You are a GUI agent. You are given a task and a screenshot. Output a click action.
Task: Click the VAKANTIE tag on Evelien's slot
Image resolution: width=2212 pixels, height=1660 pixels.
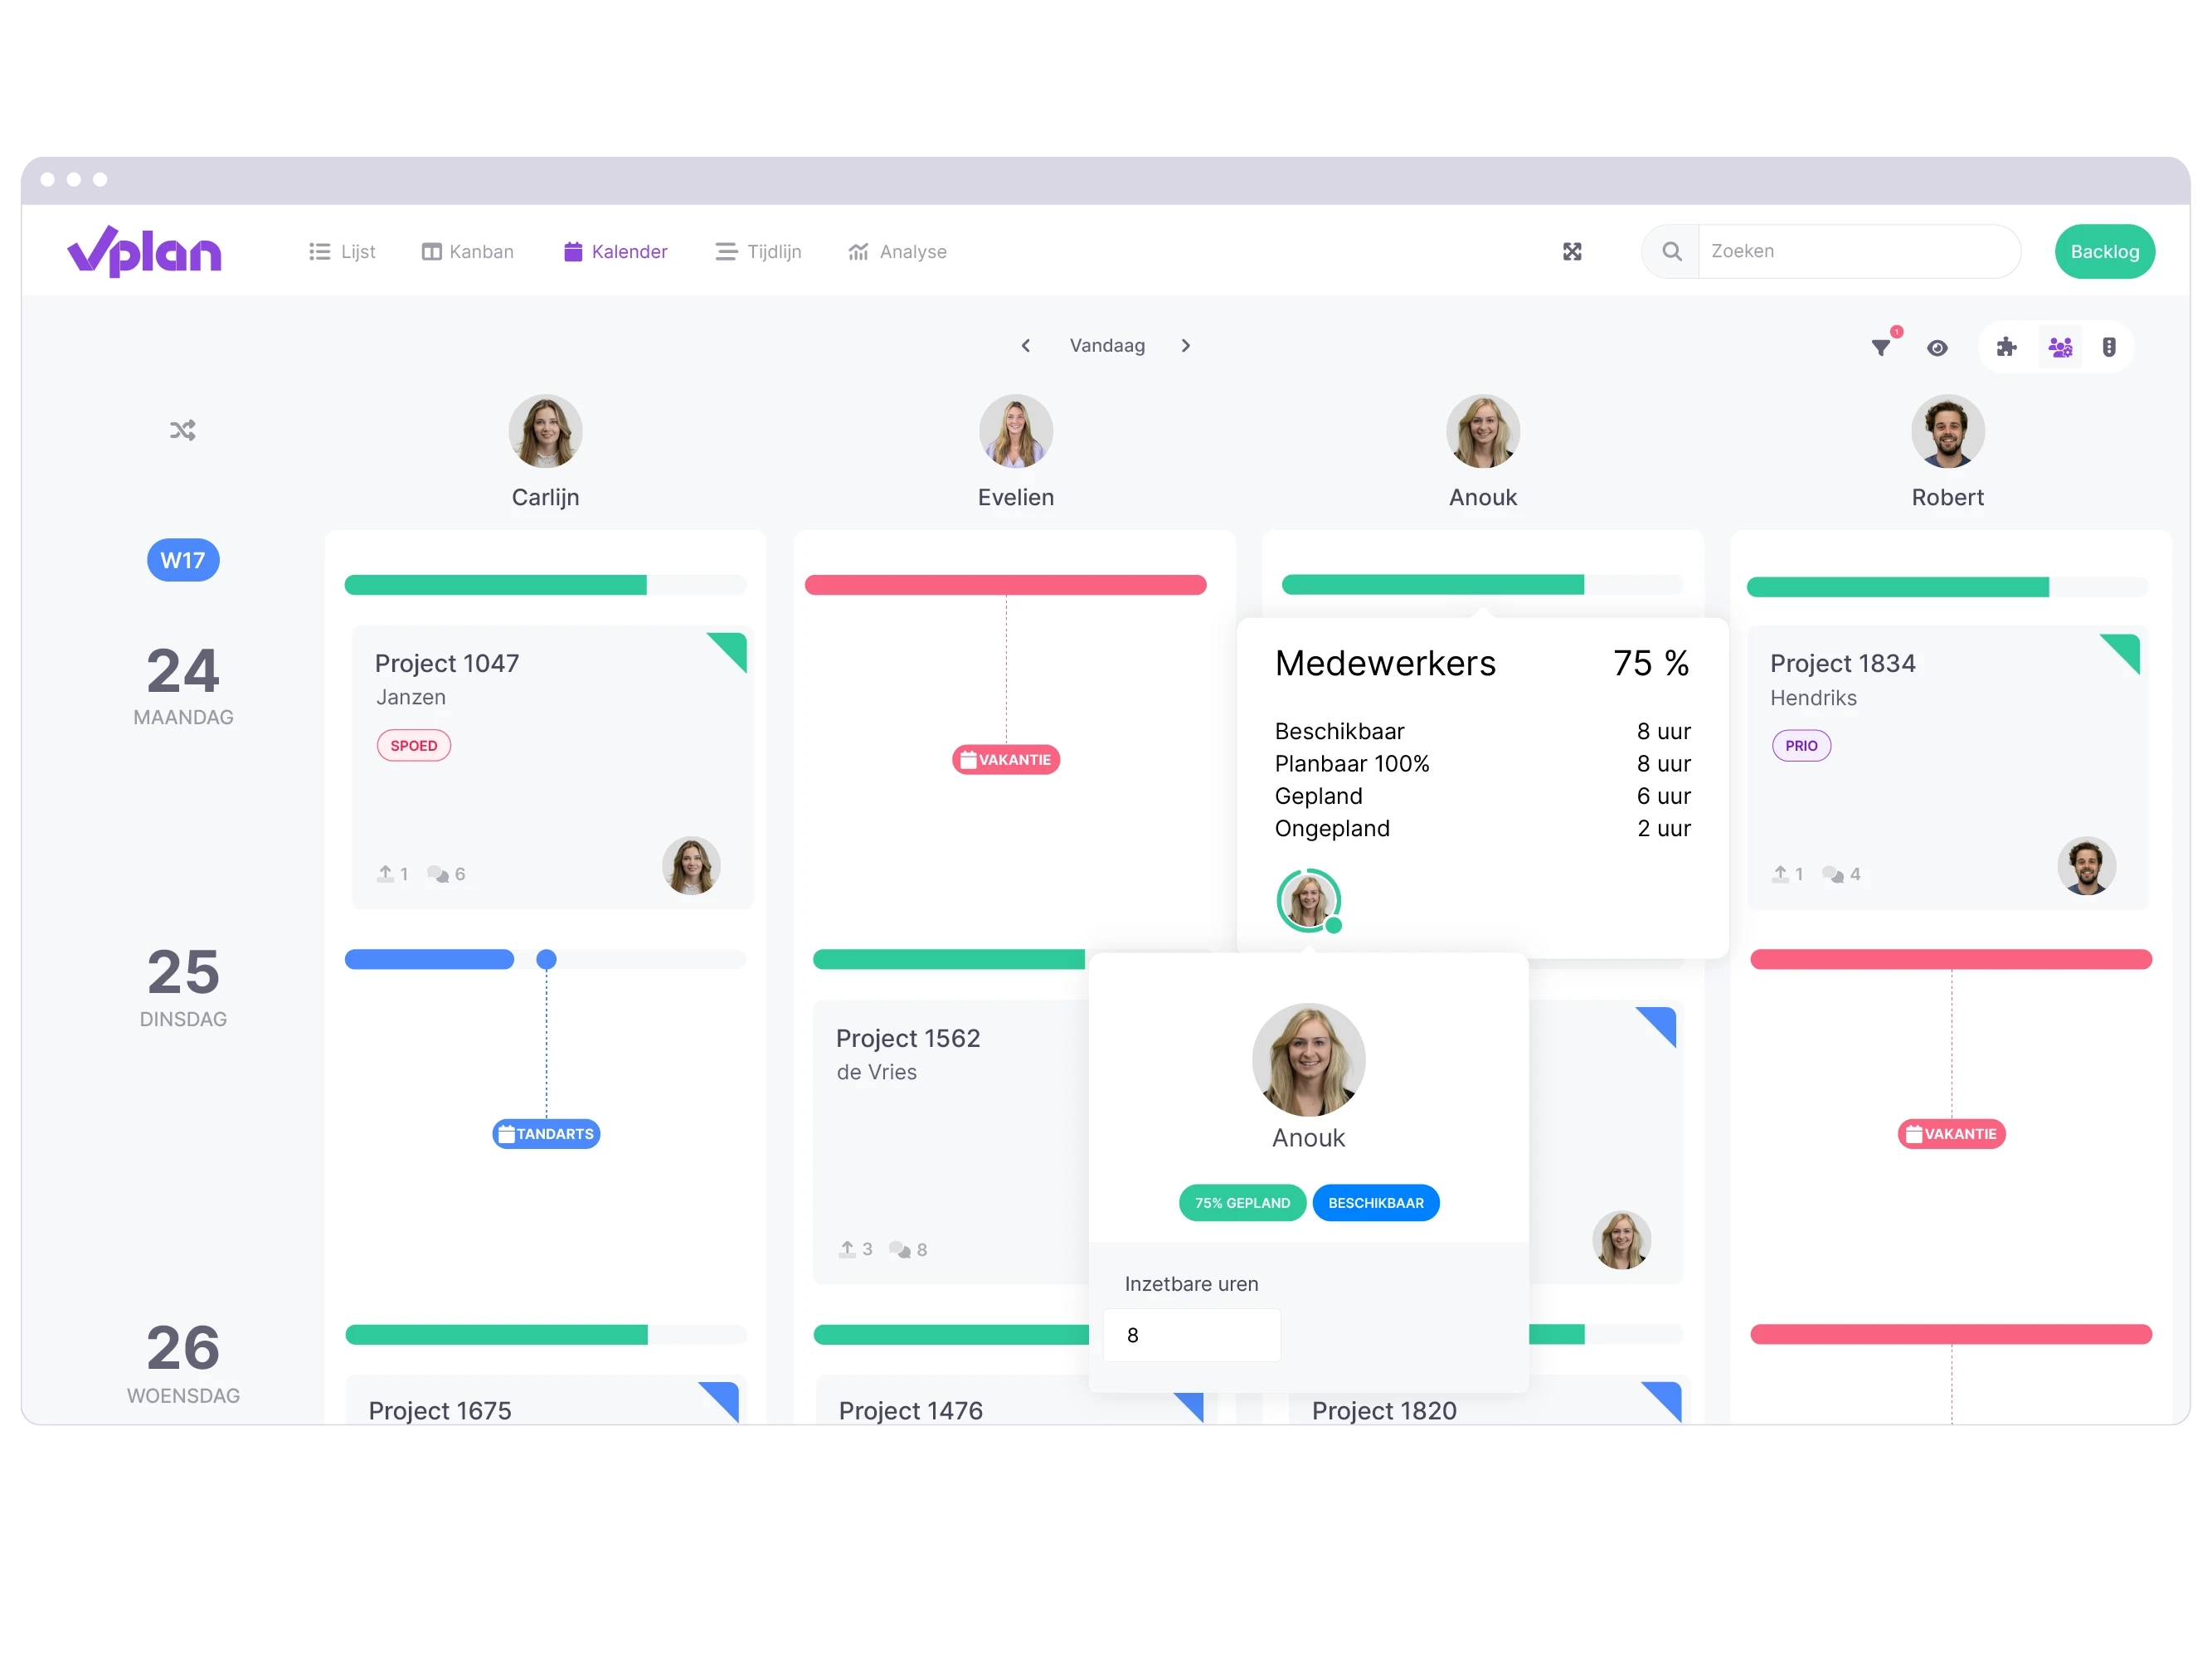tap(1006, 760)
